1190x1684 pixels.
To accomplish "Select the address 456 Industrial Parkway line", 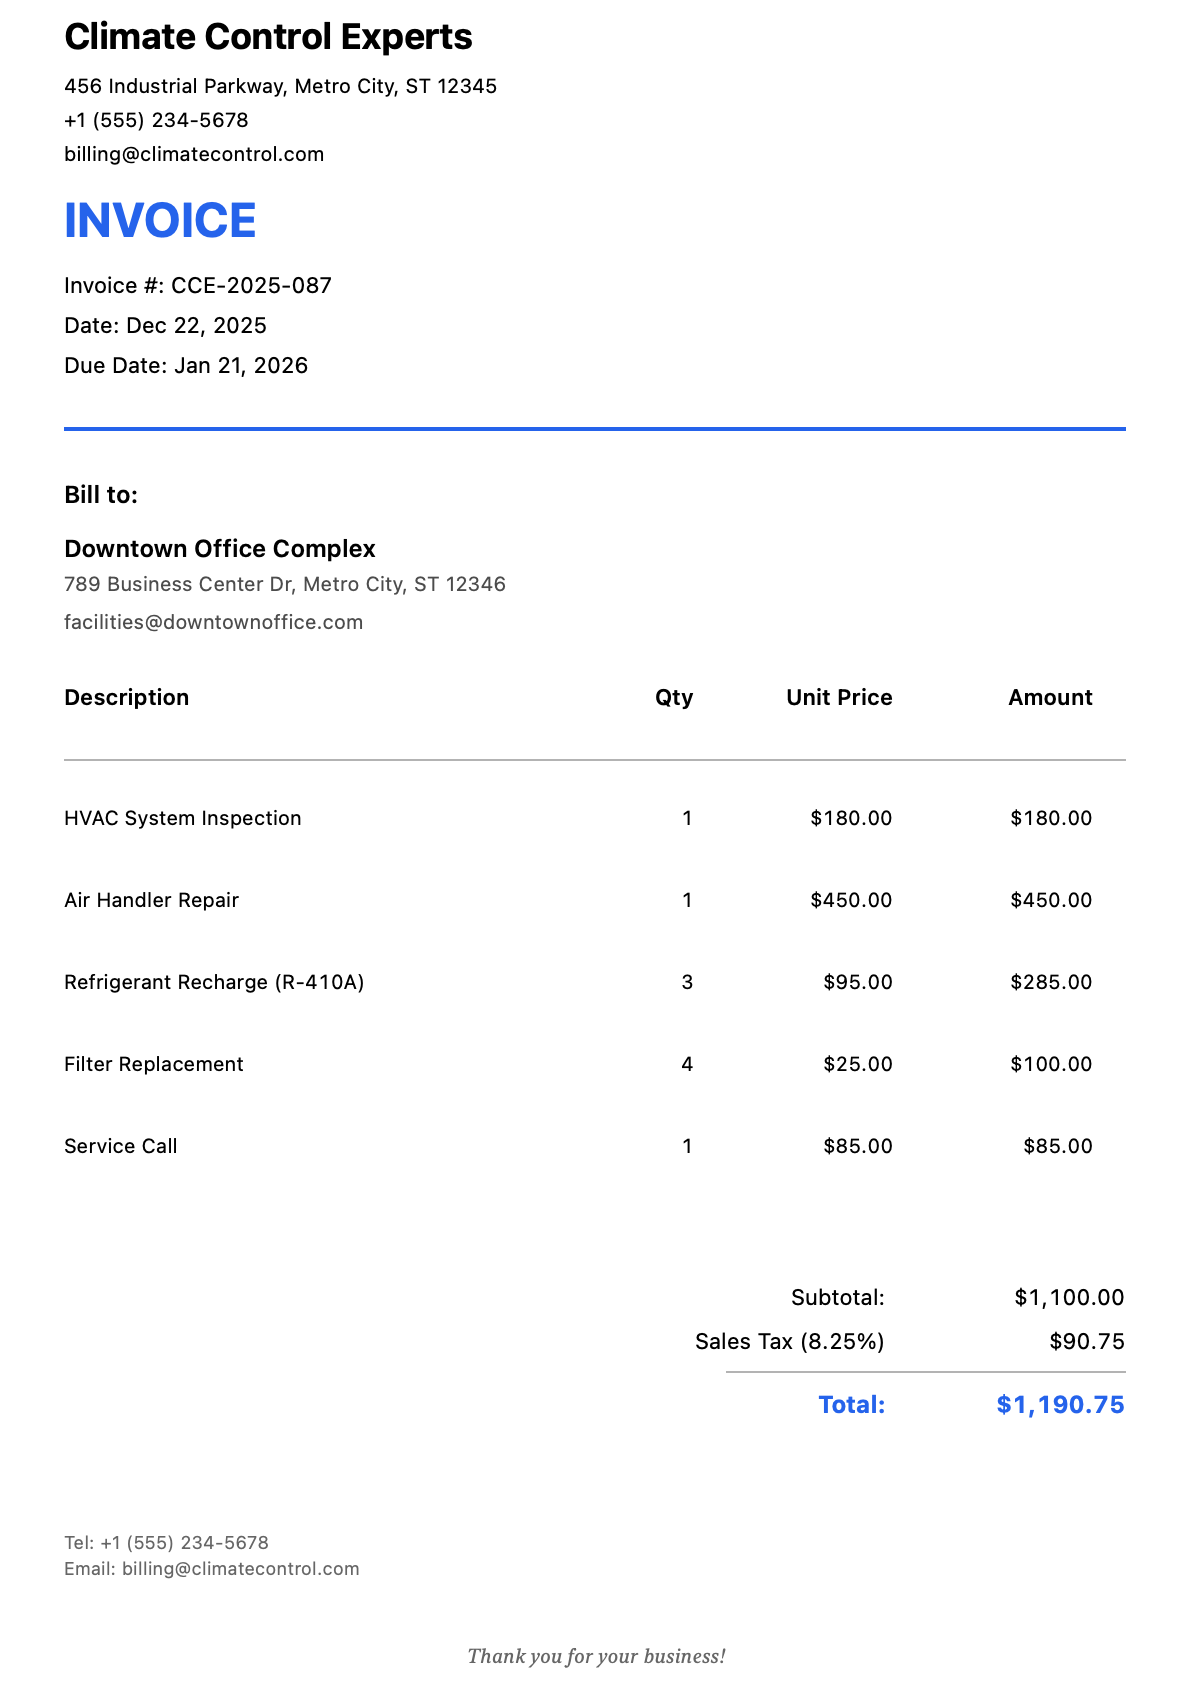I will [x=280, y=86].
